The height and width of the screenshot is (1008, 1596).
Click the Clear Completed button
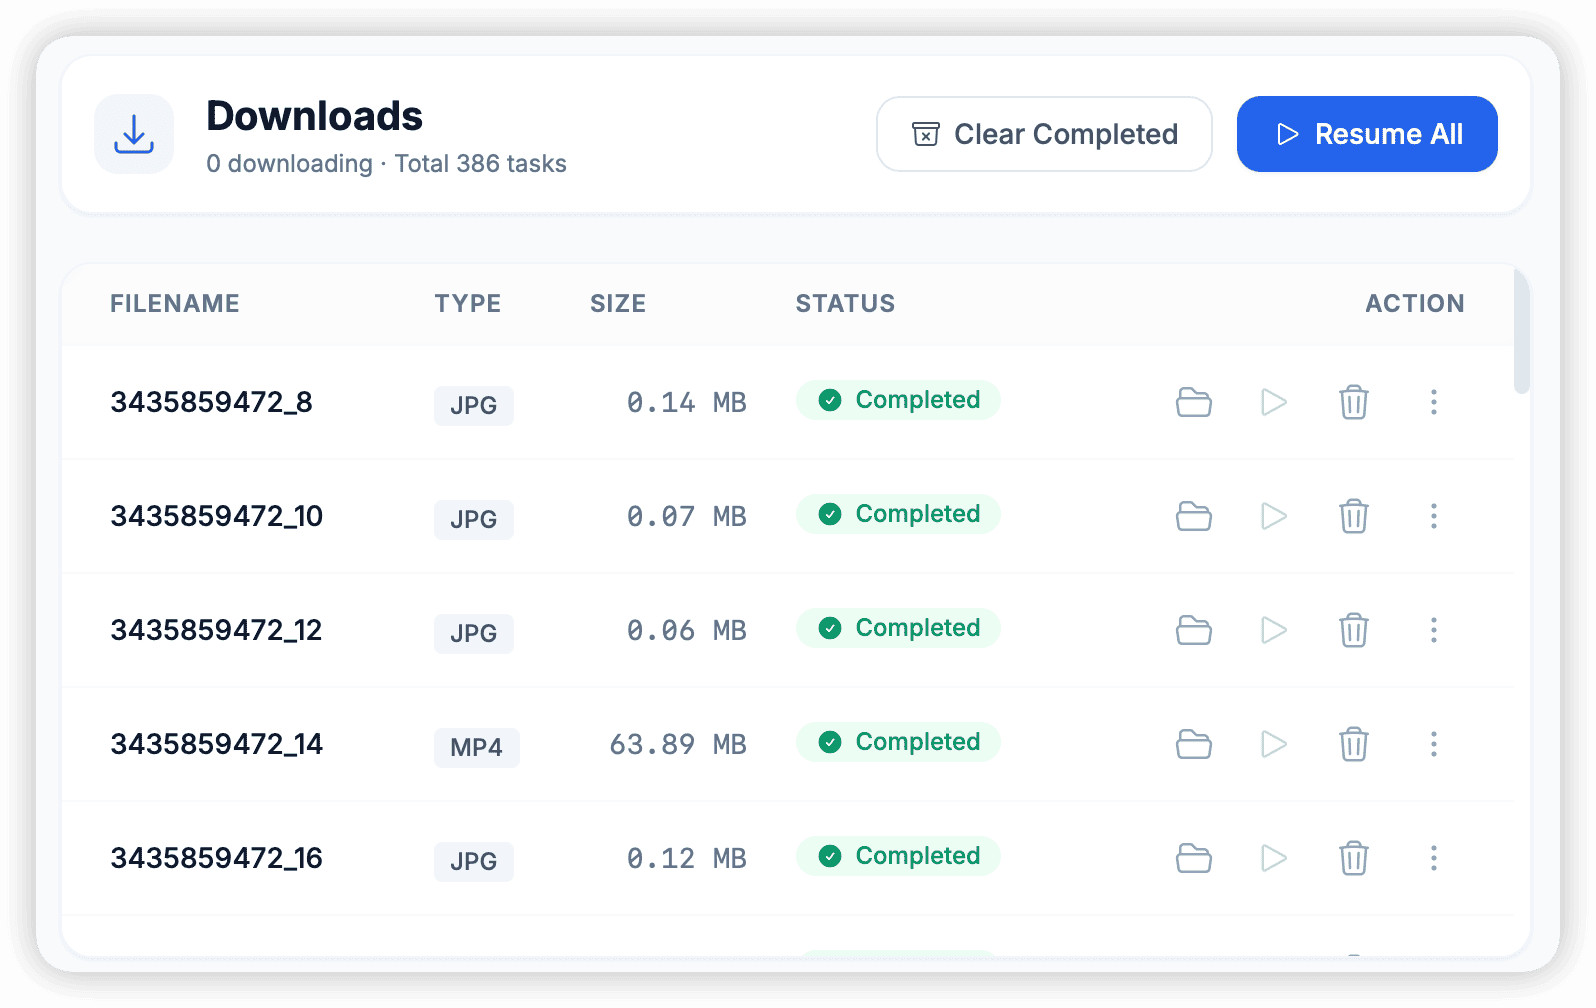tap(1044, 133)
